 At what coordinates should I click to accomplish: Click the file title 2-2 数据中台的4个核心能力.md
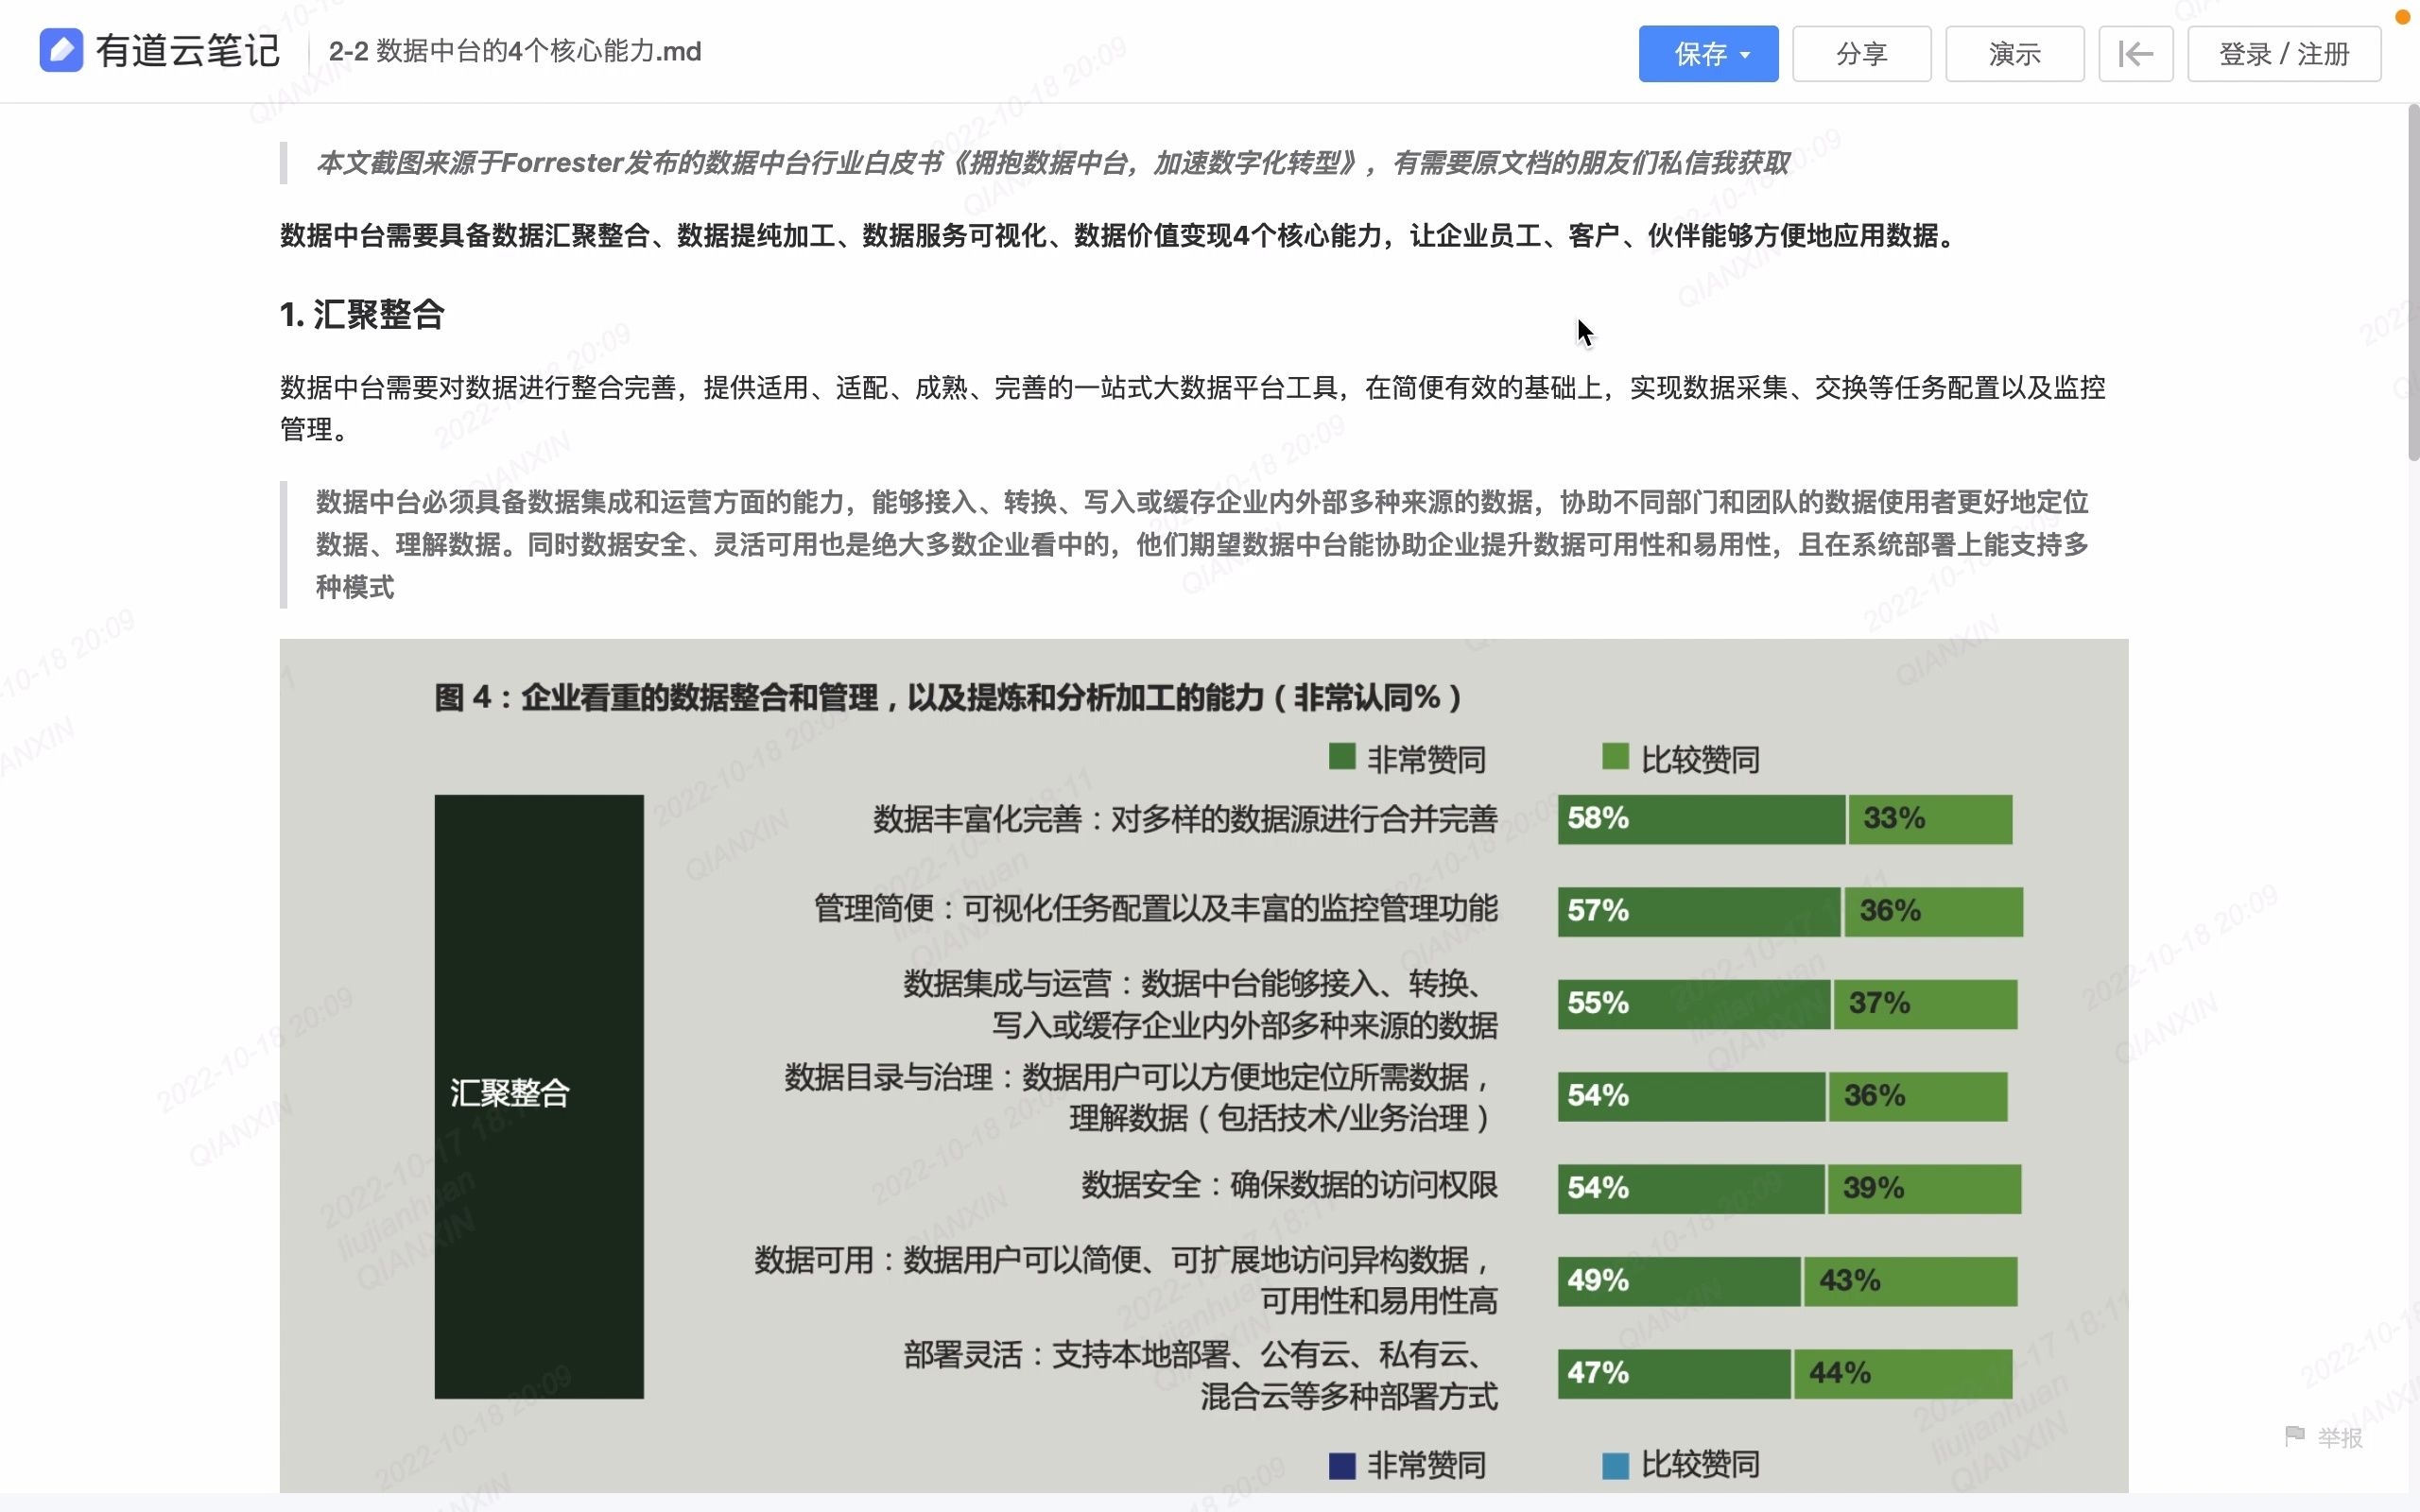[515, 51]
